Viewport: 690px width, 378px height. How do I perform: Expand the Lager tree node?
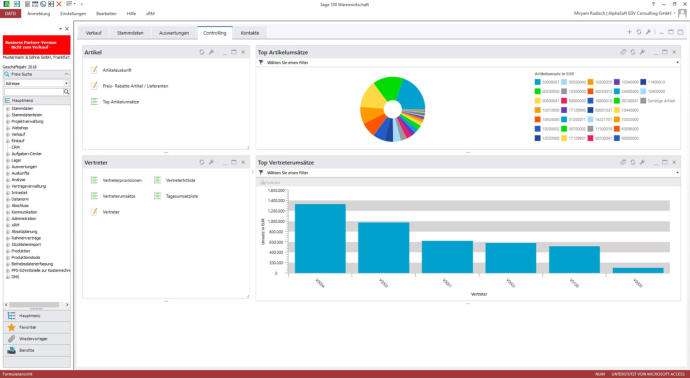[x=7, y=160]
